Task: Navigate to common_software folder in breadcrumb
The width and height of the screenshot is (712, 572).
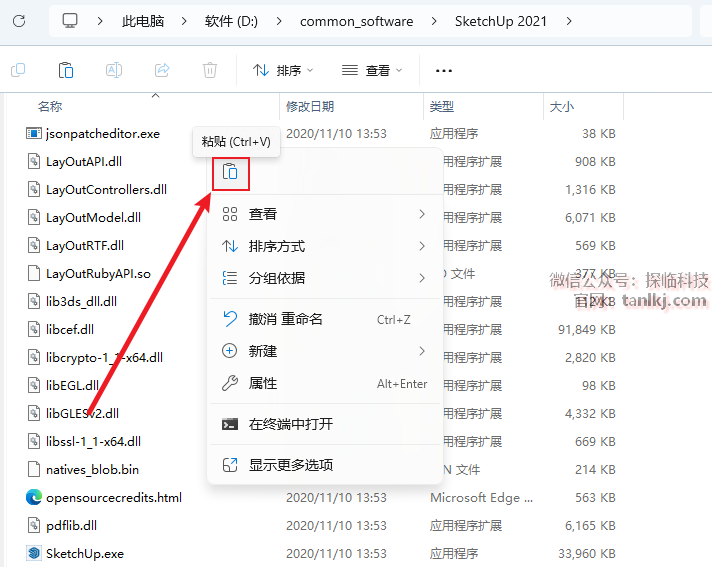Action: 356,21
